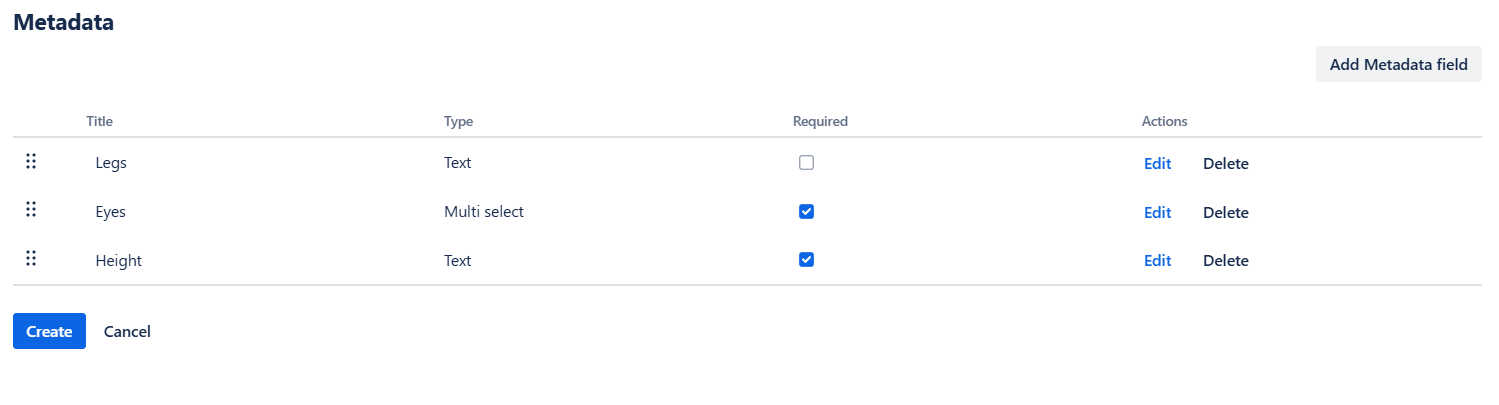Screen dimensions: 1499x405
Task: Edit the Eyes metadata field
Action: tap(1157, 212)
